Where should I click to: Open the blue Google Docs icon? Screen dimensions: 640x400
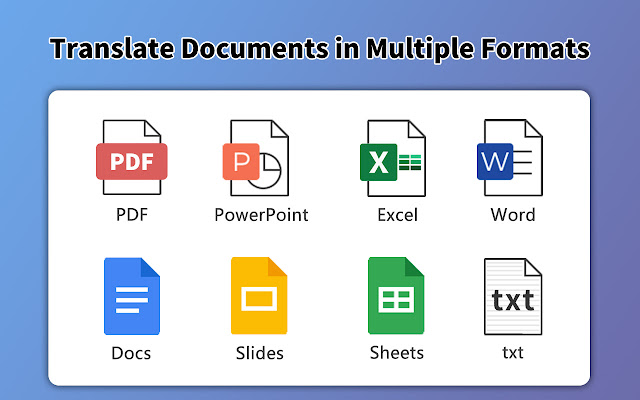tap(132, 296)
